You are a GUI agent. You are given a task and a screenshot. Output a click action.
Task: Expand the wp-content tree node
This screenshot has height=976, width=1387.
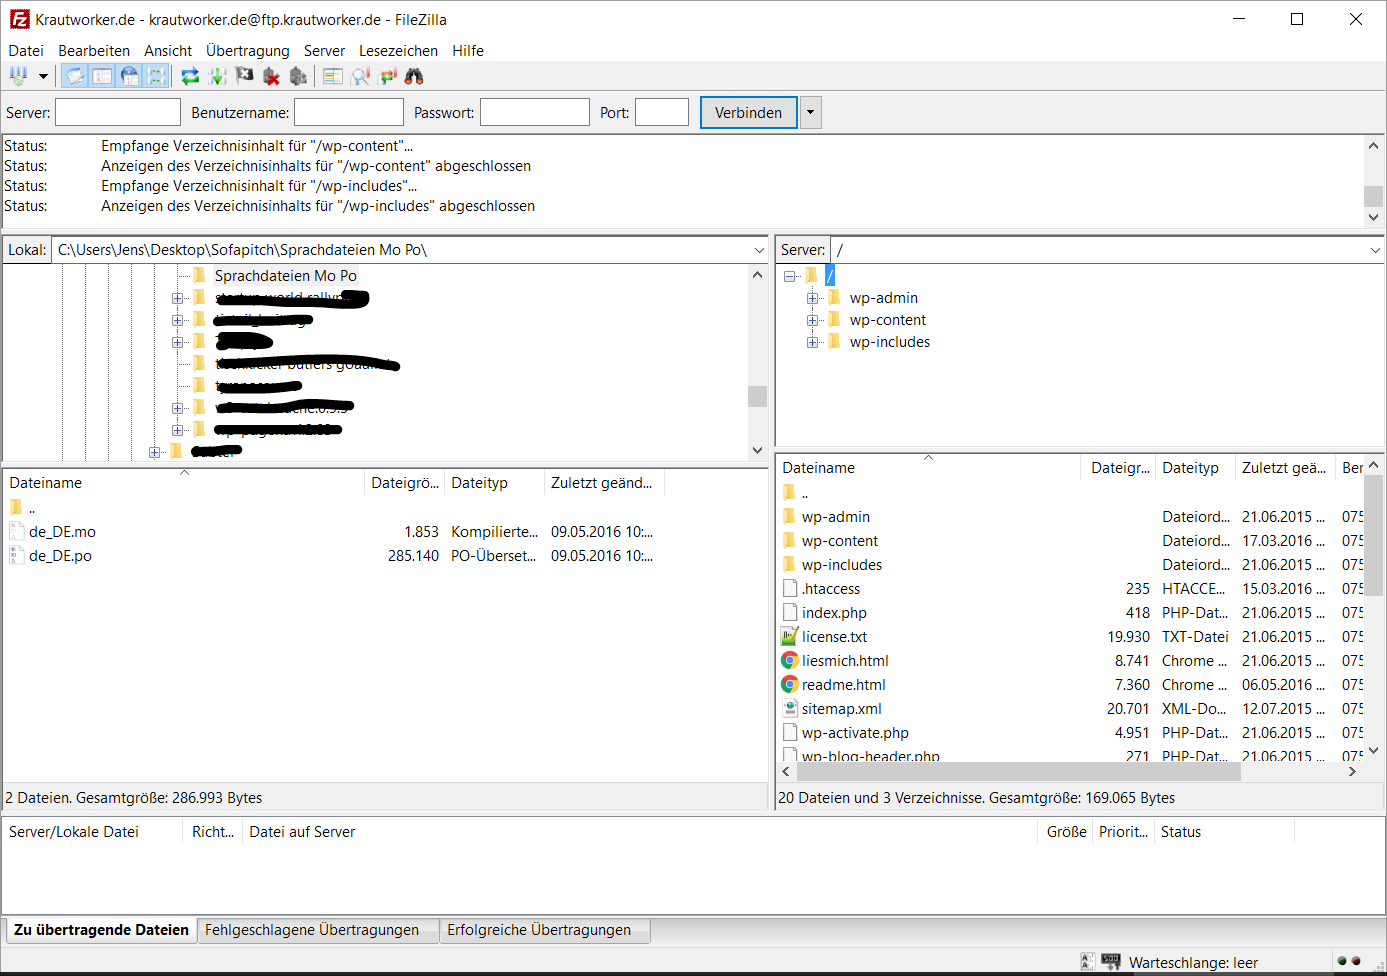812,320
